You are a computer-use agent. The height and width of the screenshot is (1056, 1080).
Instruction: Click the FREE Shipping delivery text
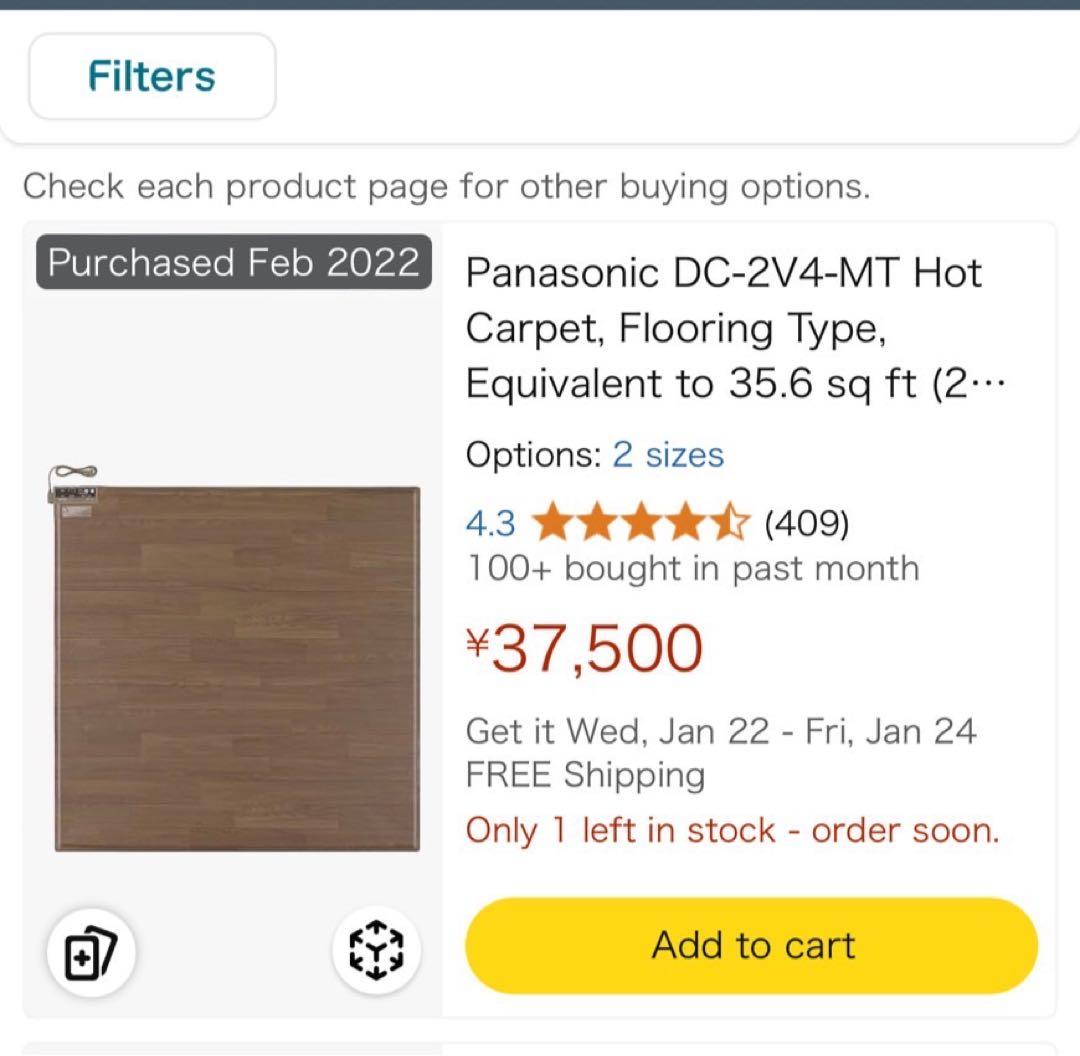pyautogui.click(x=586, y=774)
